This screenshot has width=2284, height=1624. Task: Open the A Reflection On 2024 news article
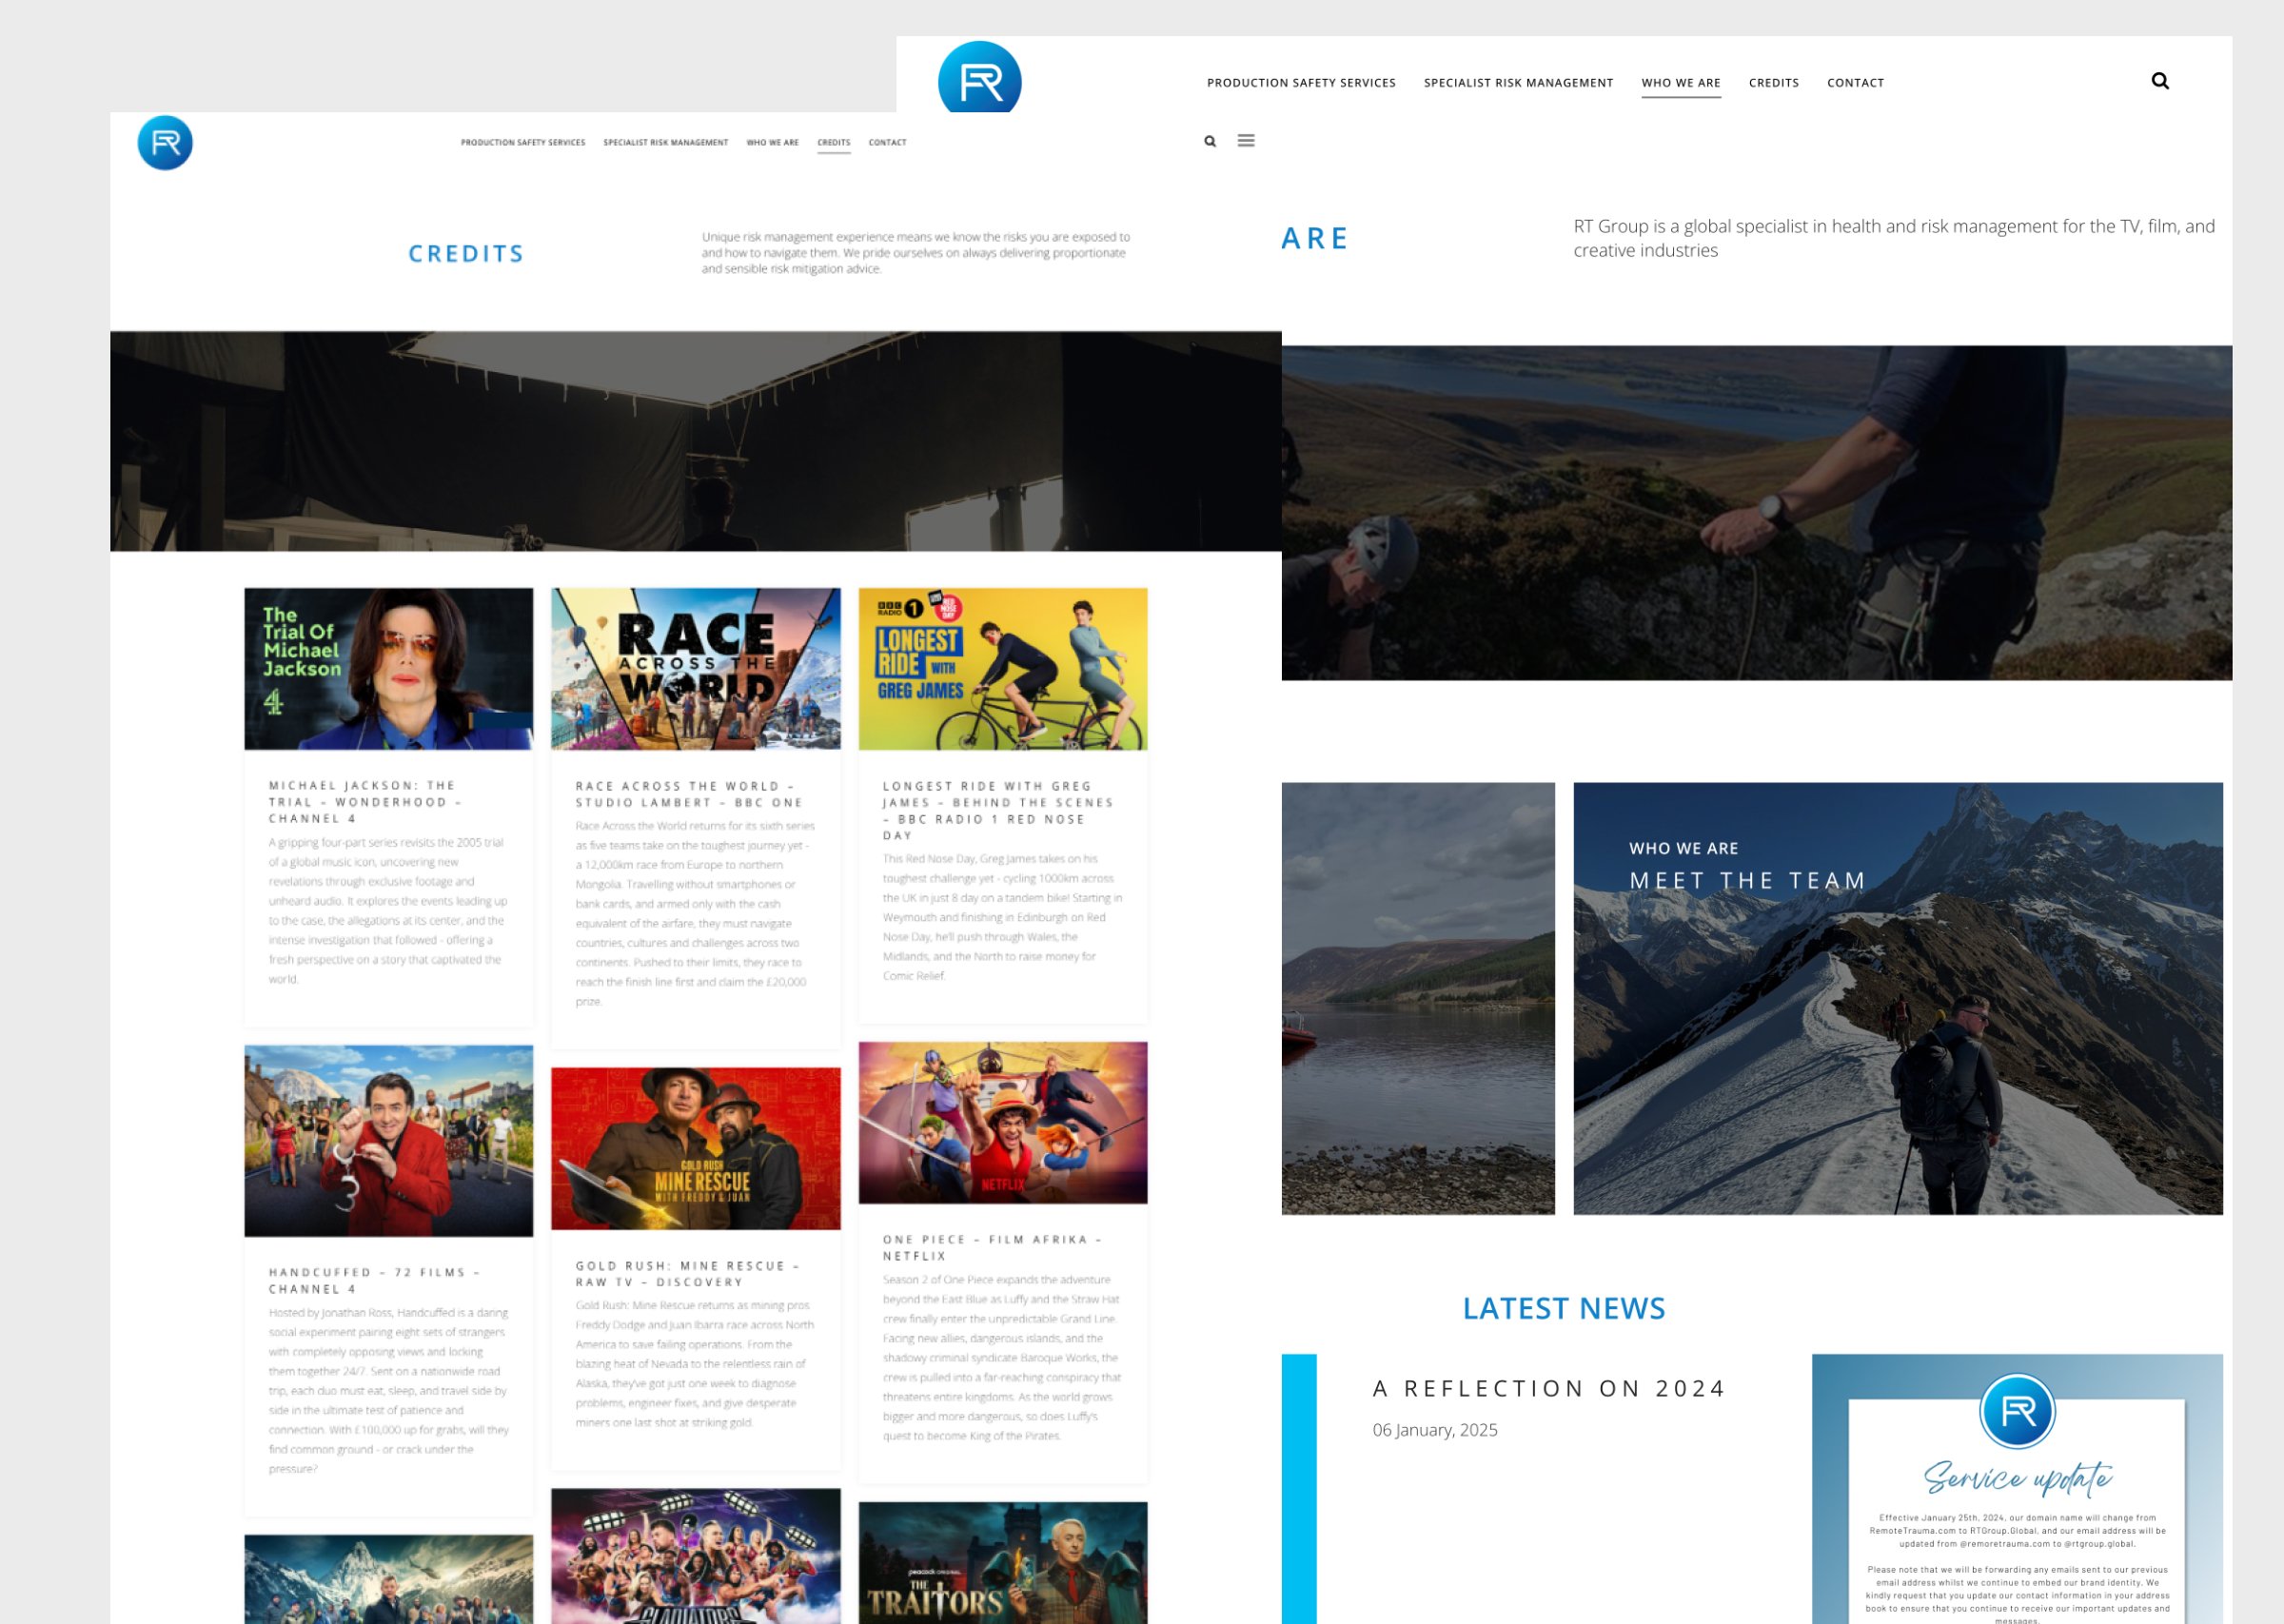pyautogui.click(x=1549, y=1388)
